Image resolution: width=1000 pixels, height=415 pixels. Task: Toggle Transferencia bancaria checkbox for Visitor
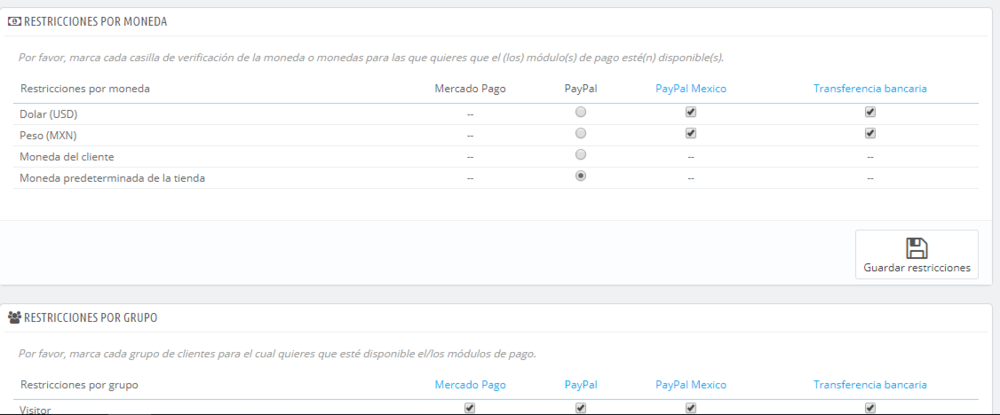(870, 408)
